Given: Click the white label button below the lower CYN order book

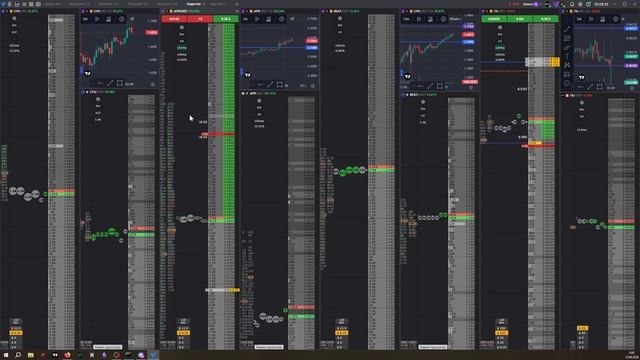Looking at the screenshot, I should tap(108, 347).
